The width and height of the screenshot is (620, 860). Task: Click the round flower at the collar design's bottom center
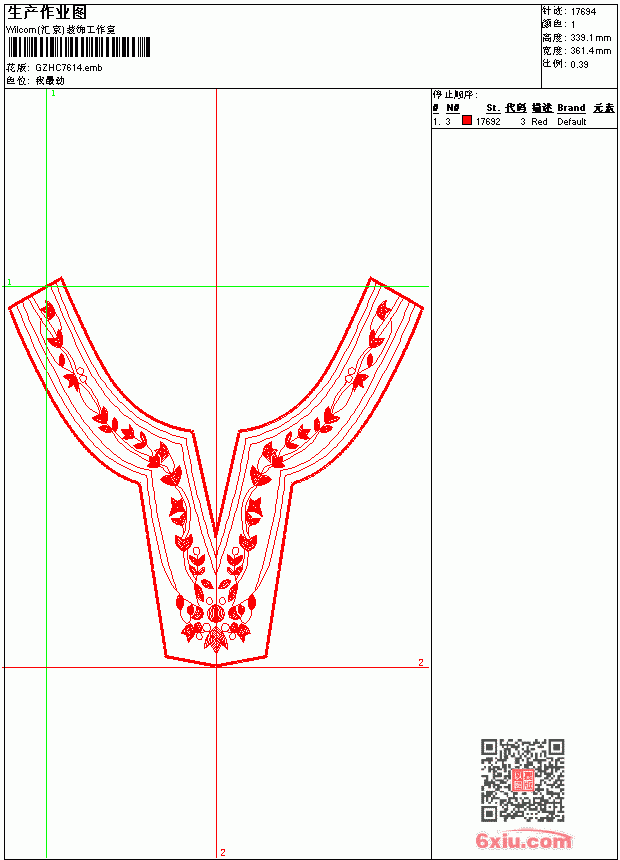216,613
